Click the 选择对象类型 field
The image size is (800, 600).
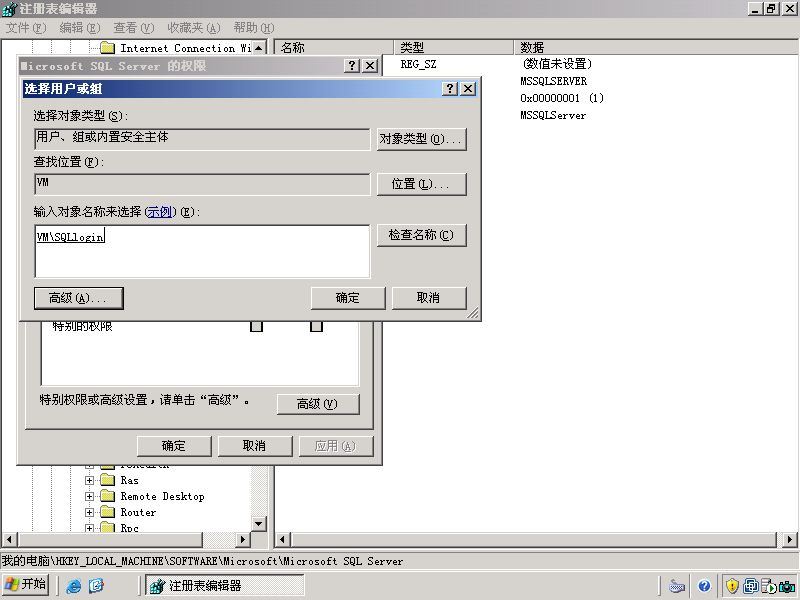pos(202,139)
